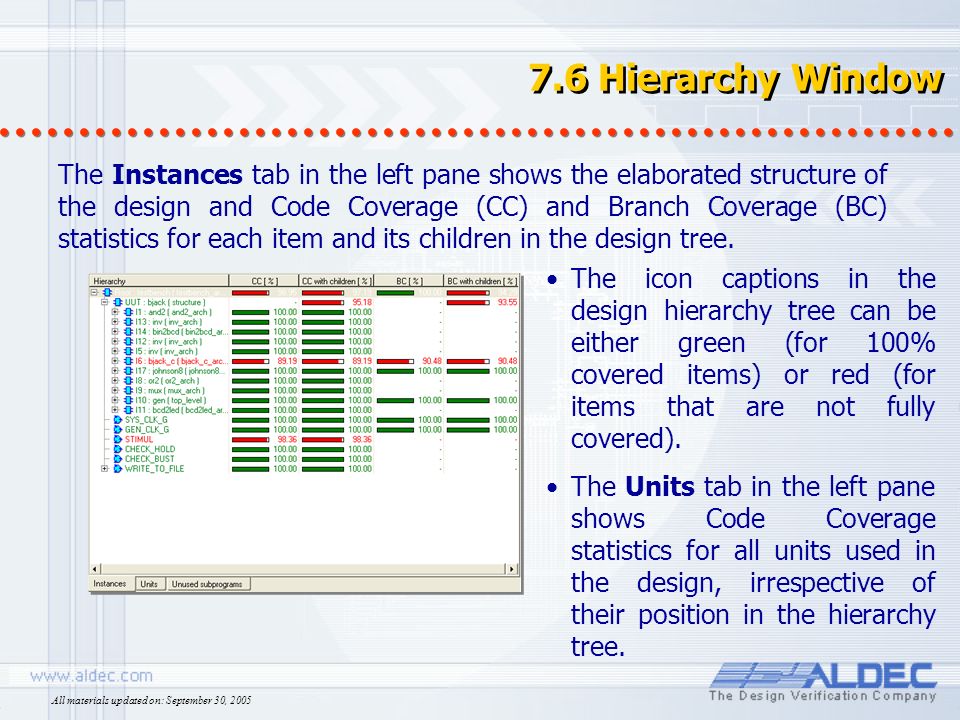Select the 'GEN_CLK_G' process label
The width and height of the screenshot is (960, 720).
coord(147,430)
